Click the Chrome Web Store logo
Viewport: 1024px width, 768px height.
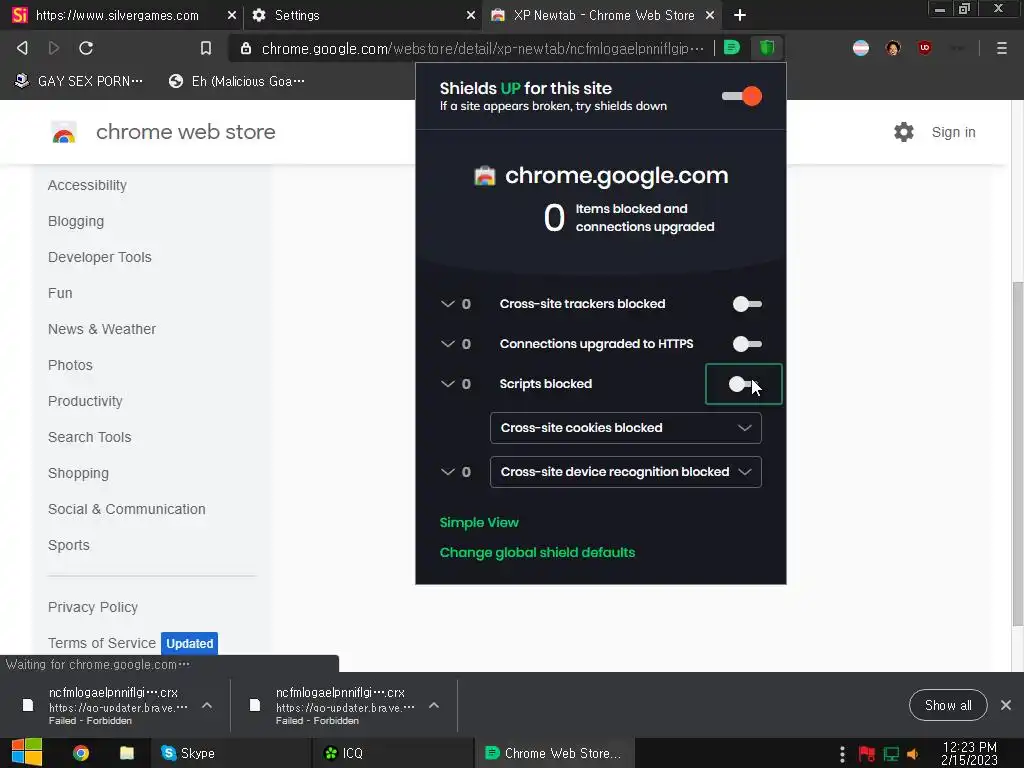64,133
